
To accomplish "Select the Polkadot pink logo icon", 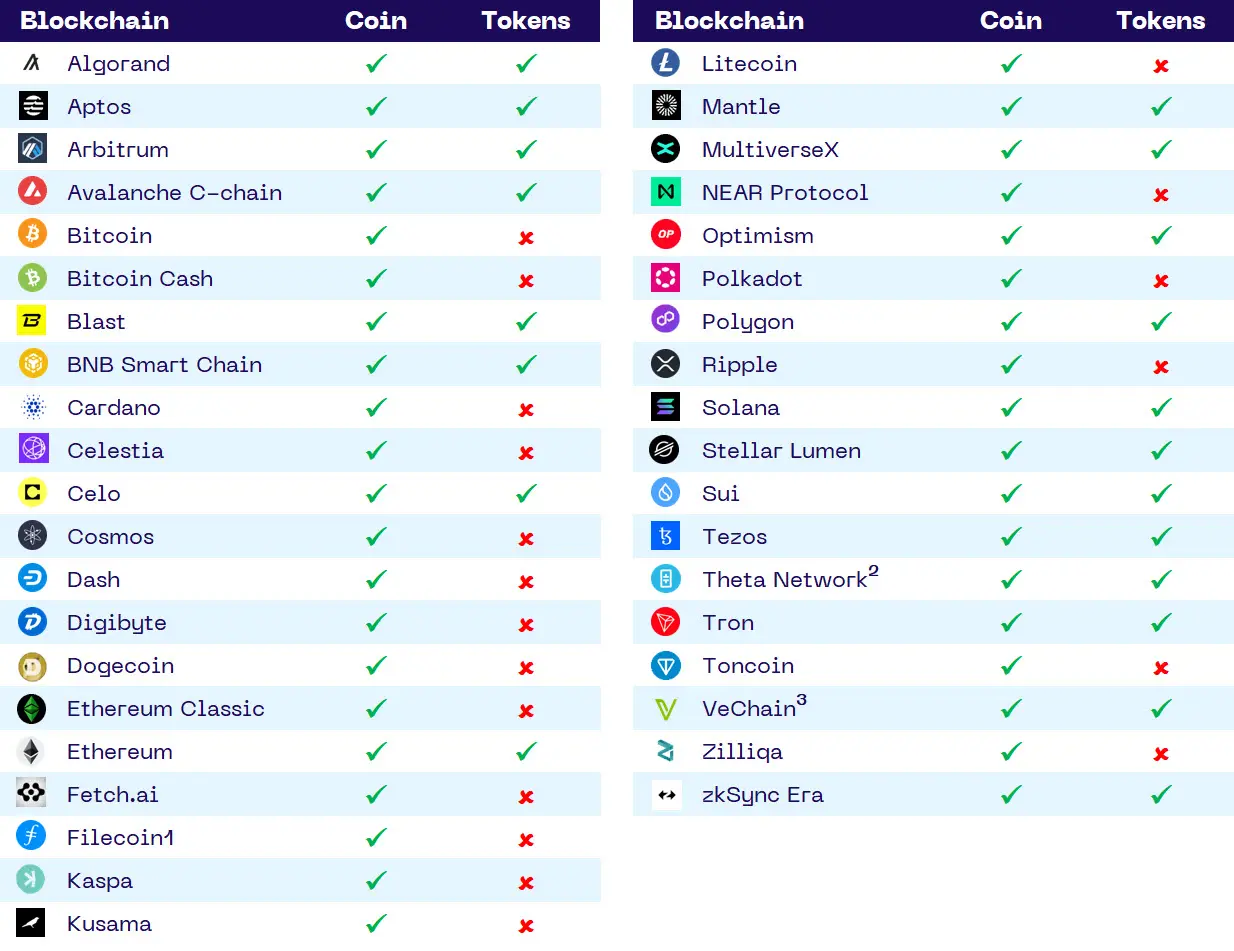I will pyautogui.click(x=665, y=278).
